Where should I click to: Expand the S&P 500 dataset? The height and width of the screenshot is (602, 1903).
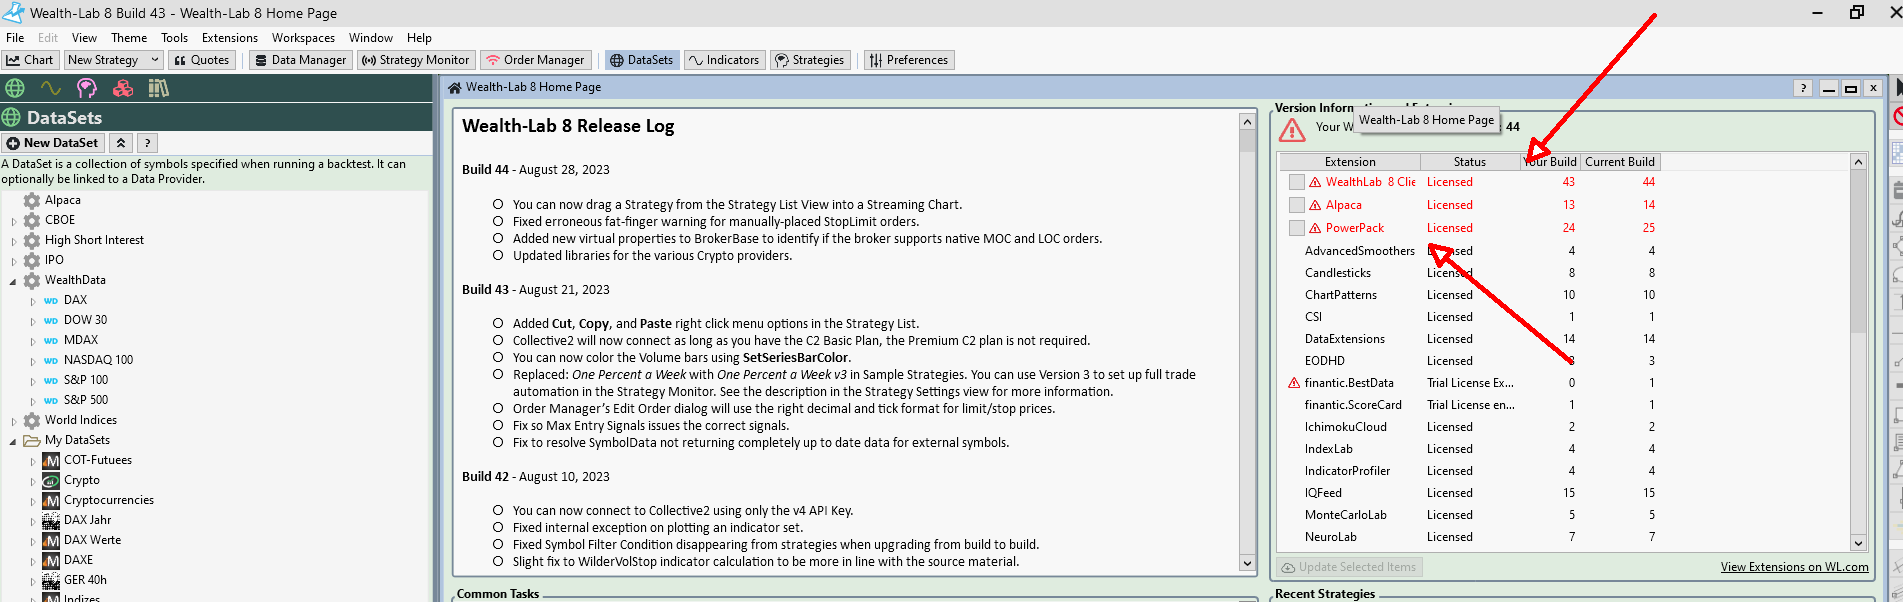(x=33, y=400)
